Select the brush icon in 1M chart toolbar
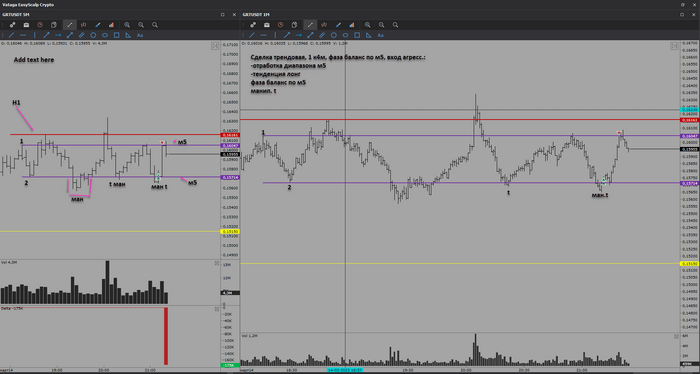700x374 pixels. pos(338,25)
